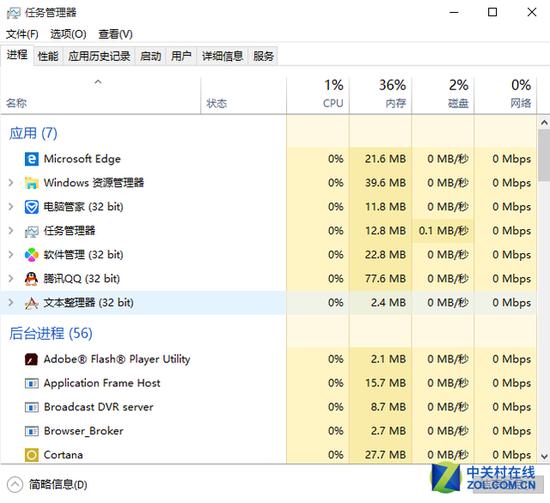This screenshot has height=503, width=550.
Task: Sort by the 内存 column header
Action: click(381, 94)
